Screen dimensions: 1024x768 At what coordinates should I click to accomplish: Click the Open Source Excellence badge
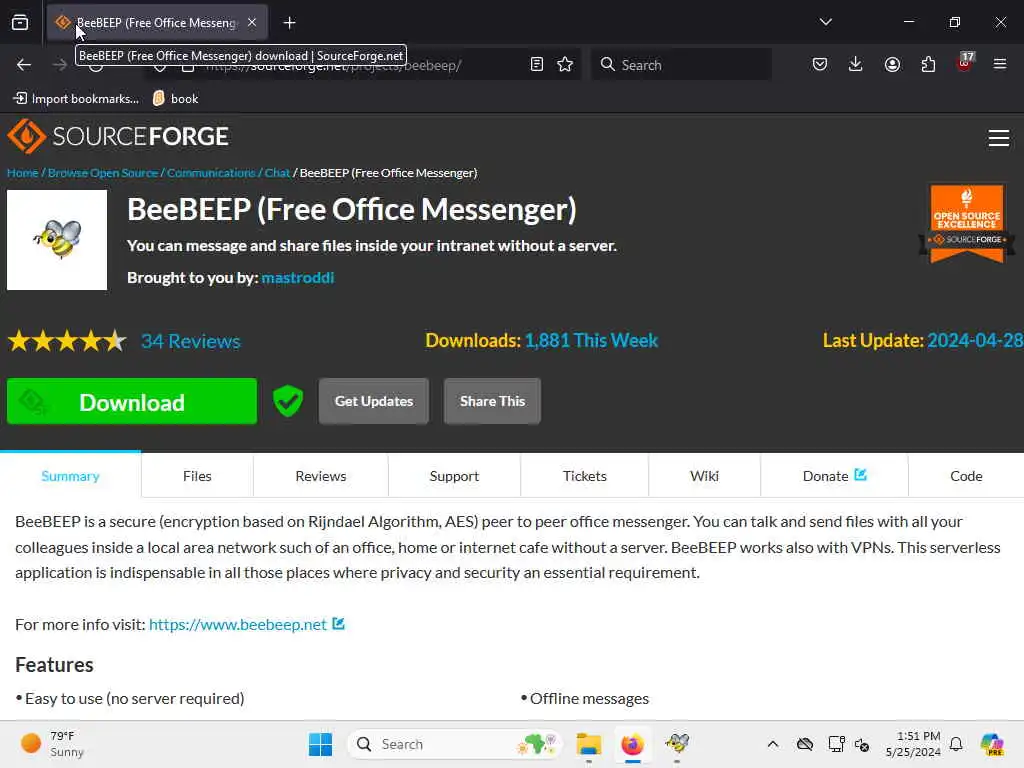(967, 223)
